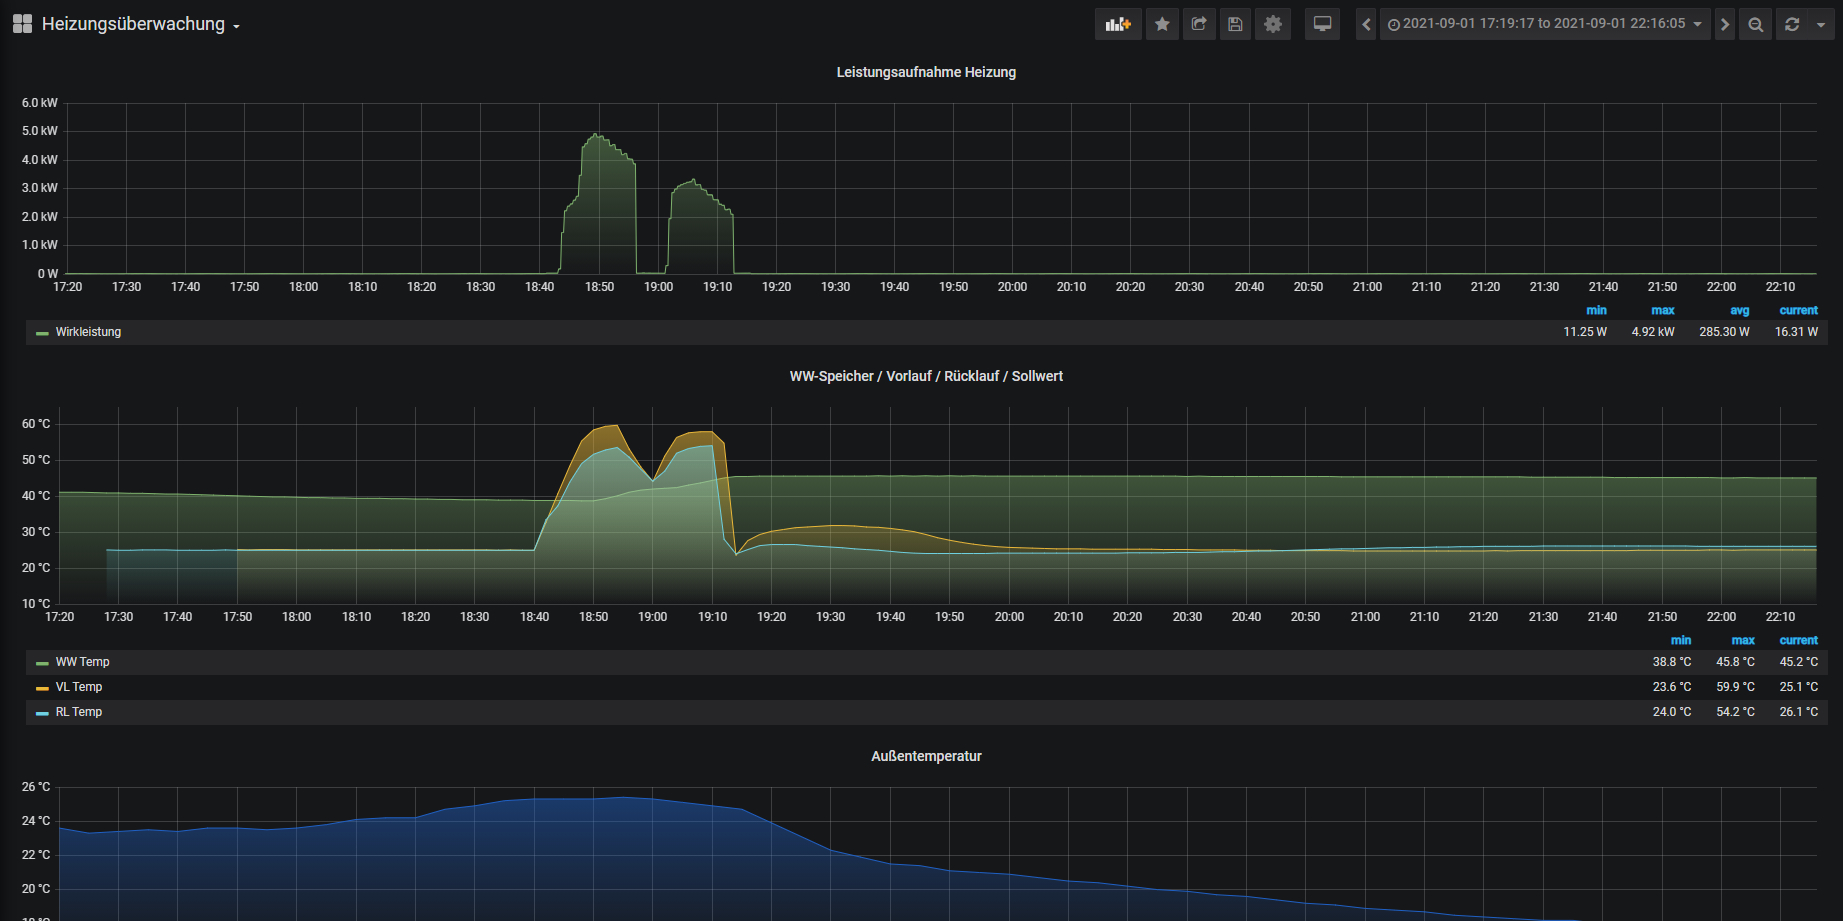The image size is (1843, 921).
Task: Toggle WW Temp series visibility
Action: (82, 662)
